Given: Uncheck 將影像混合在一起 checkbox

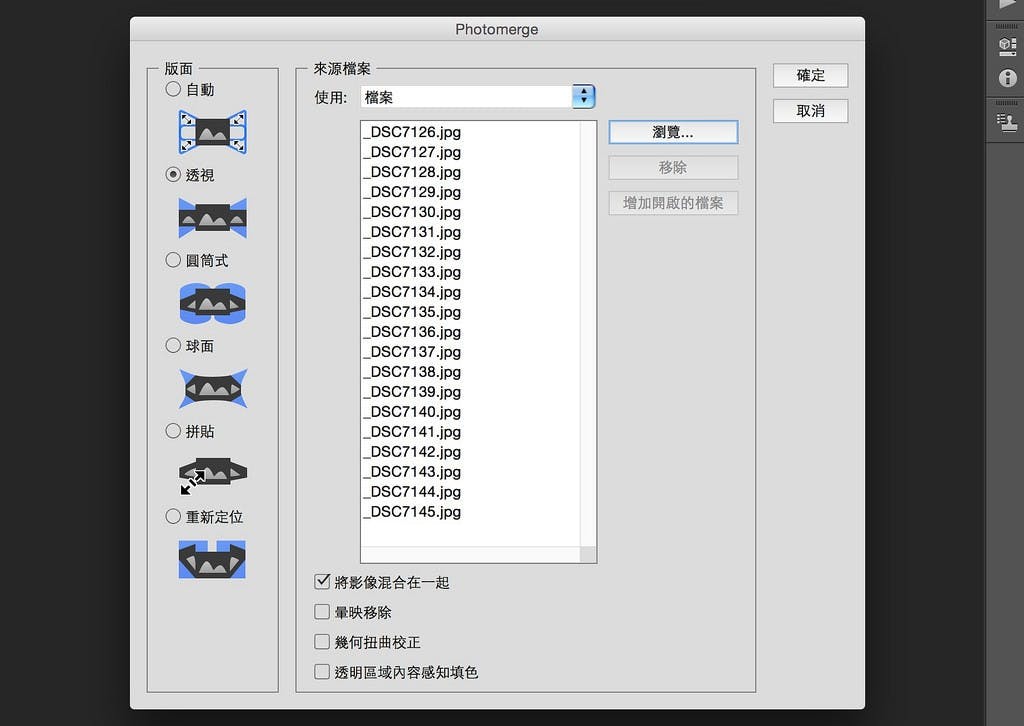Looking at the screenshot, I should (322, 581).
